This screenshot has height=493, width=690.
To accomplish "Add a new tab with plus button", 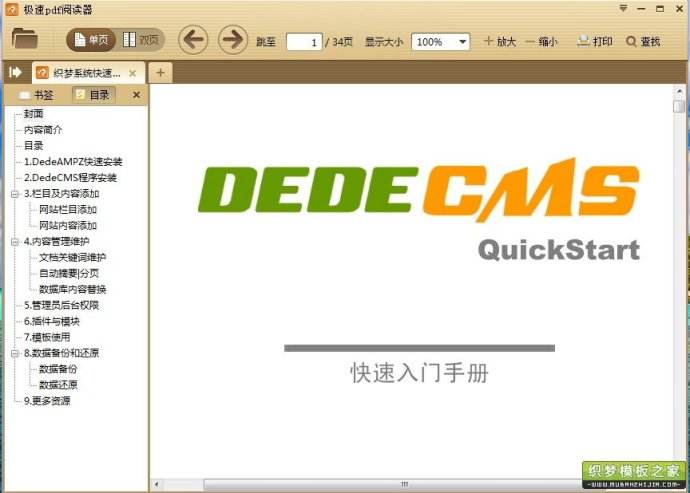I will (161, 73).
